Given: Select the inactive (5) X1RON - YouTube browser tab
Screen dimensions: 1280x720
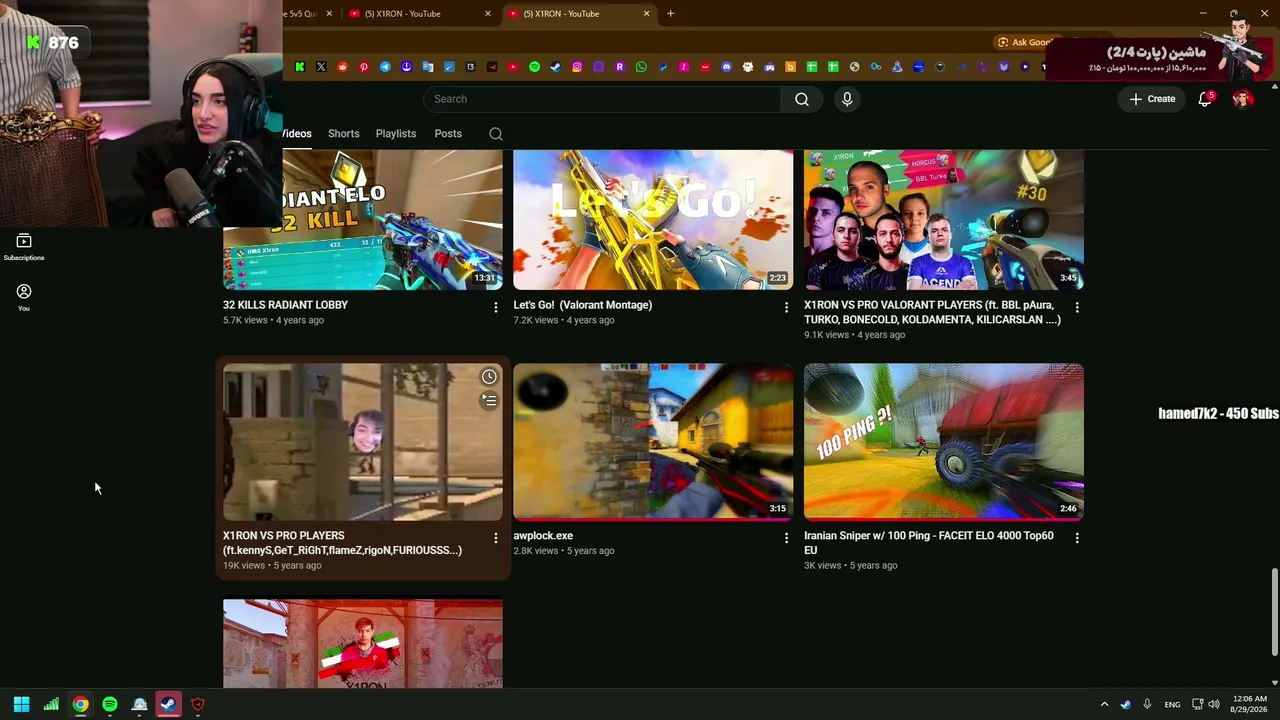Looking at the screenshot, I should (418, 14).
